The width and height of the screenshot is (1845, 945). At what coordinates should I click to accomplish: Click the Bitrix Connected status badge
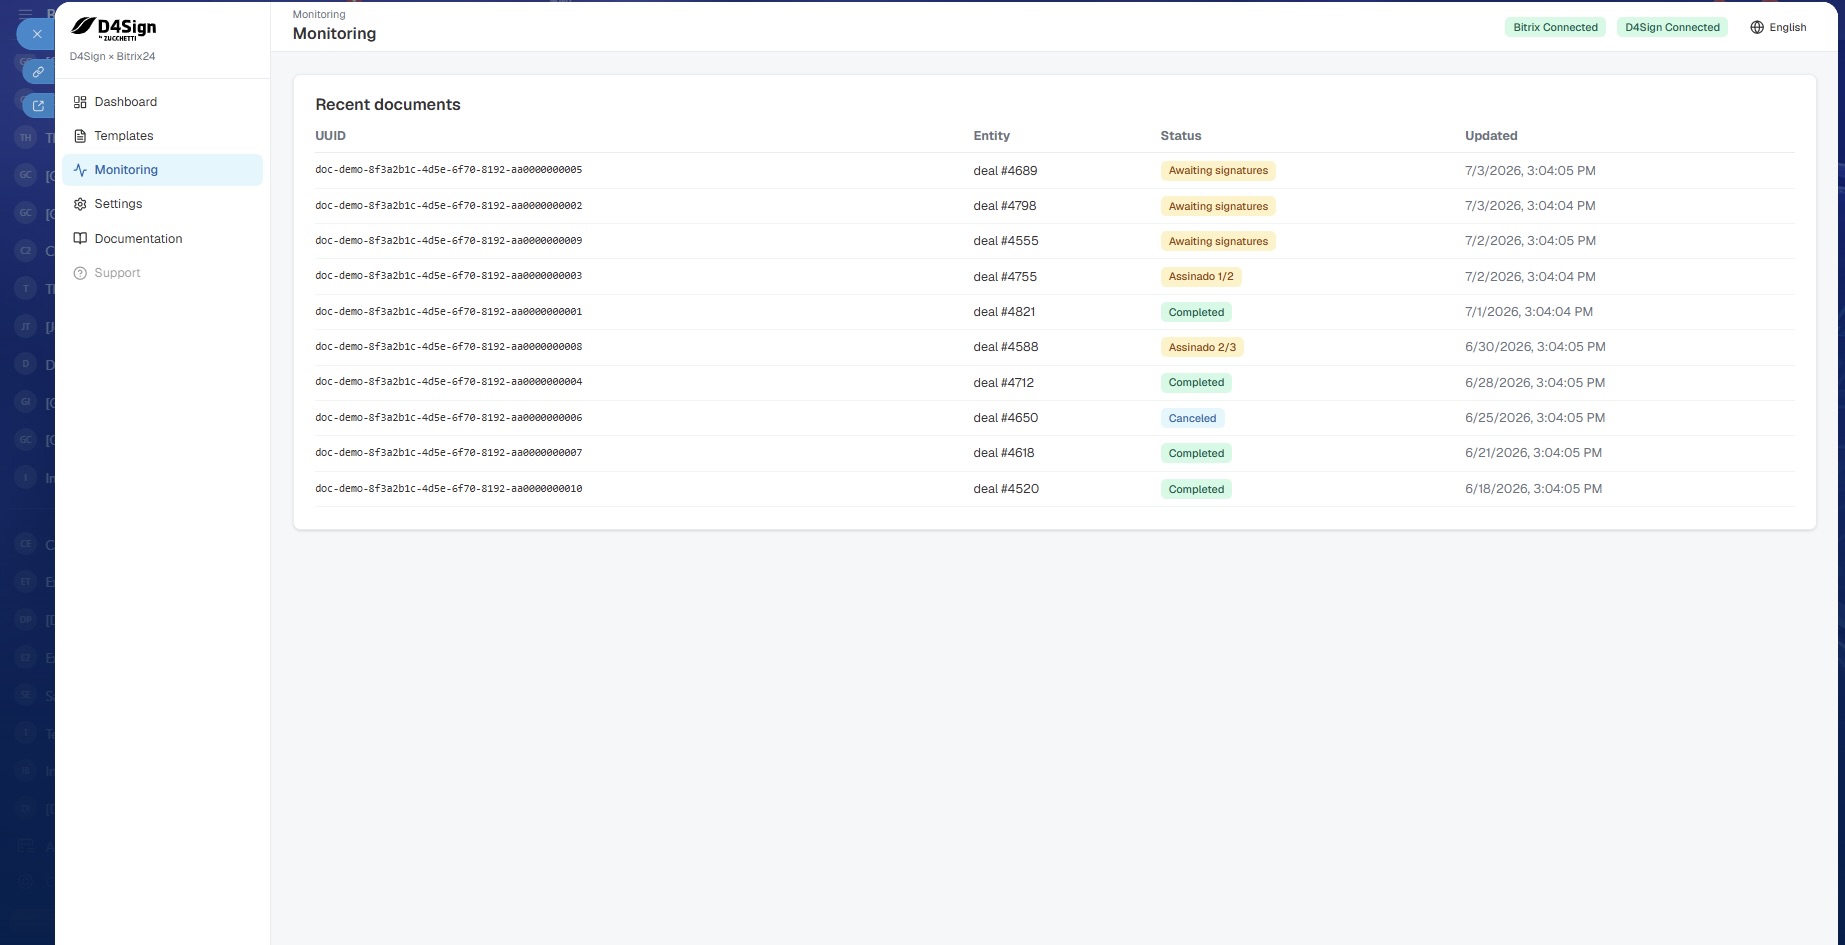point(1555,28)
